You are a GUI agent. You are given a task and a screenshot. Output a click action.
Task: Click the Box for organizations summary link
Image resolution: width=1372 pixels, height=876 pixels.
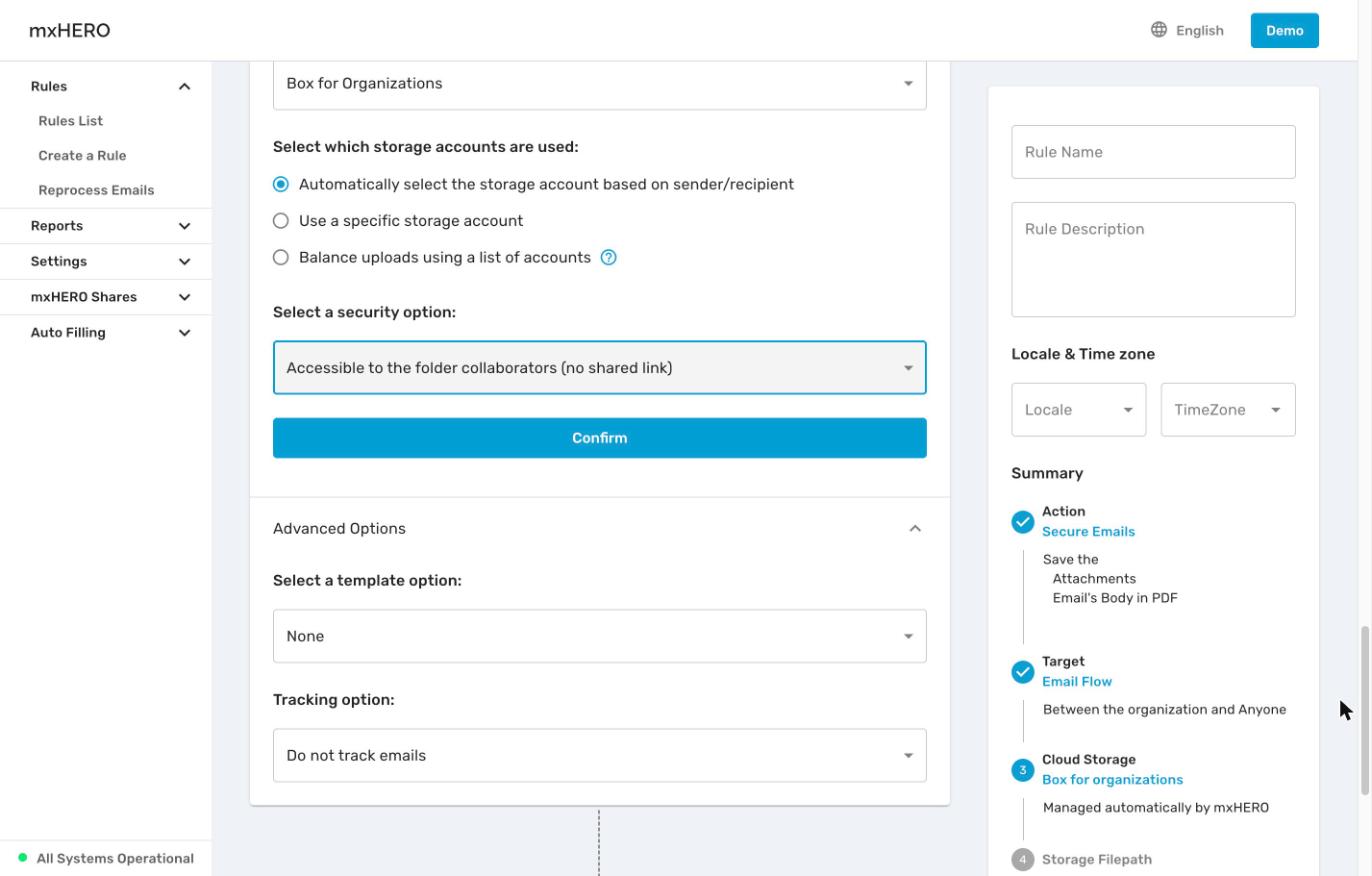pyautogui.click(x=1112, y=779)
